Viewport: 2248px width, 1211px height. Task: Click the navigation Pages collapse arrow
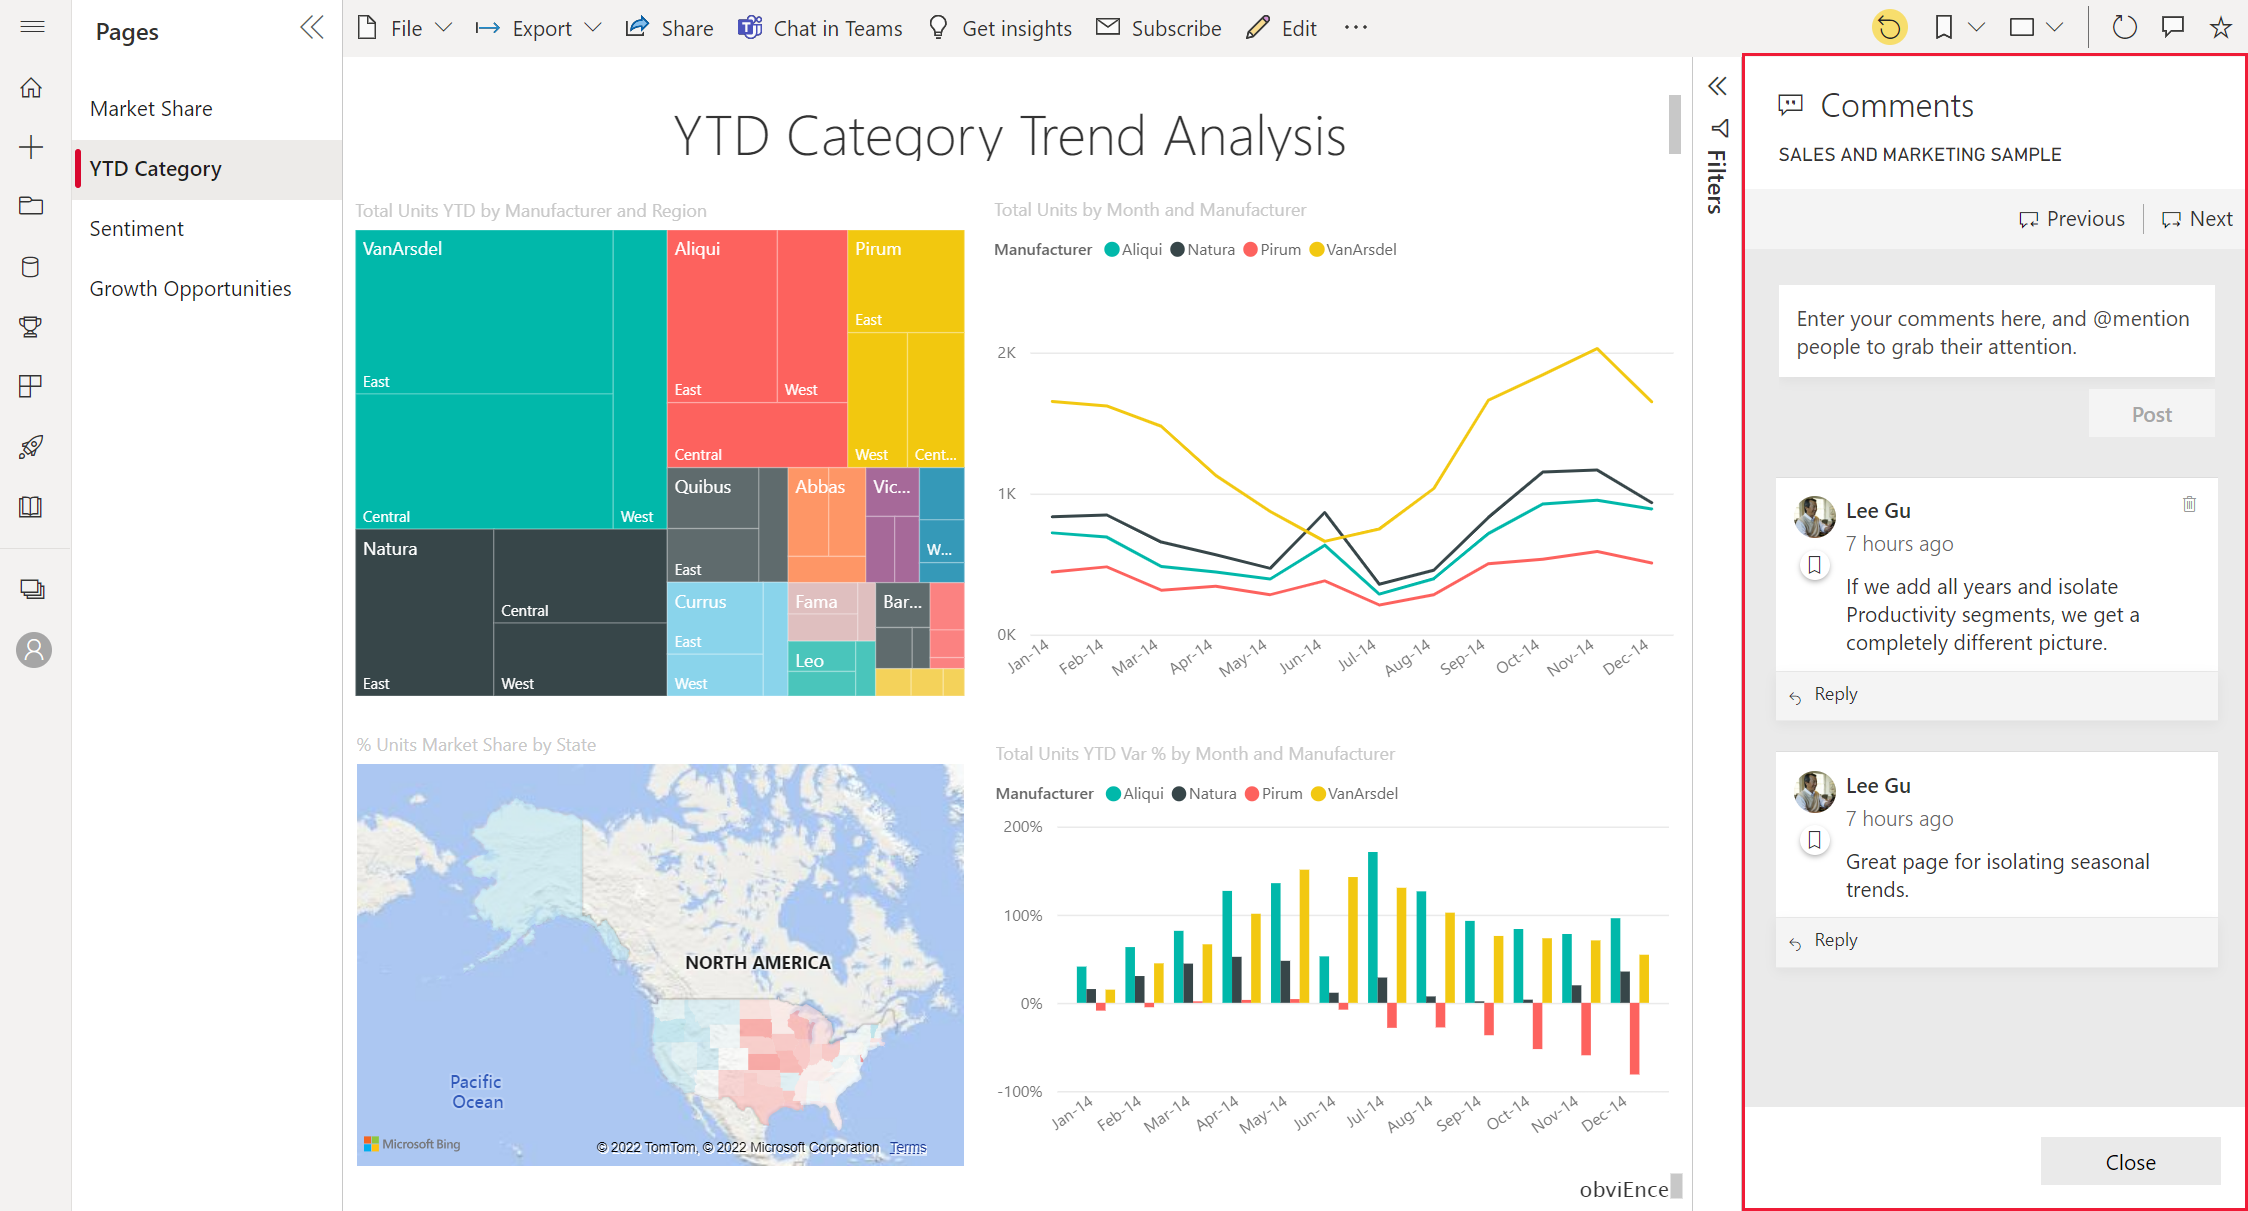pos(313,28)
